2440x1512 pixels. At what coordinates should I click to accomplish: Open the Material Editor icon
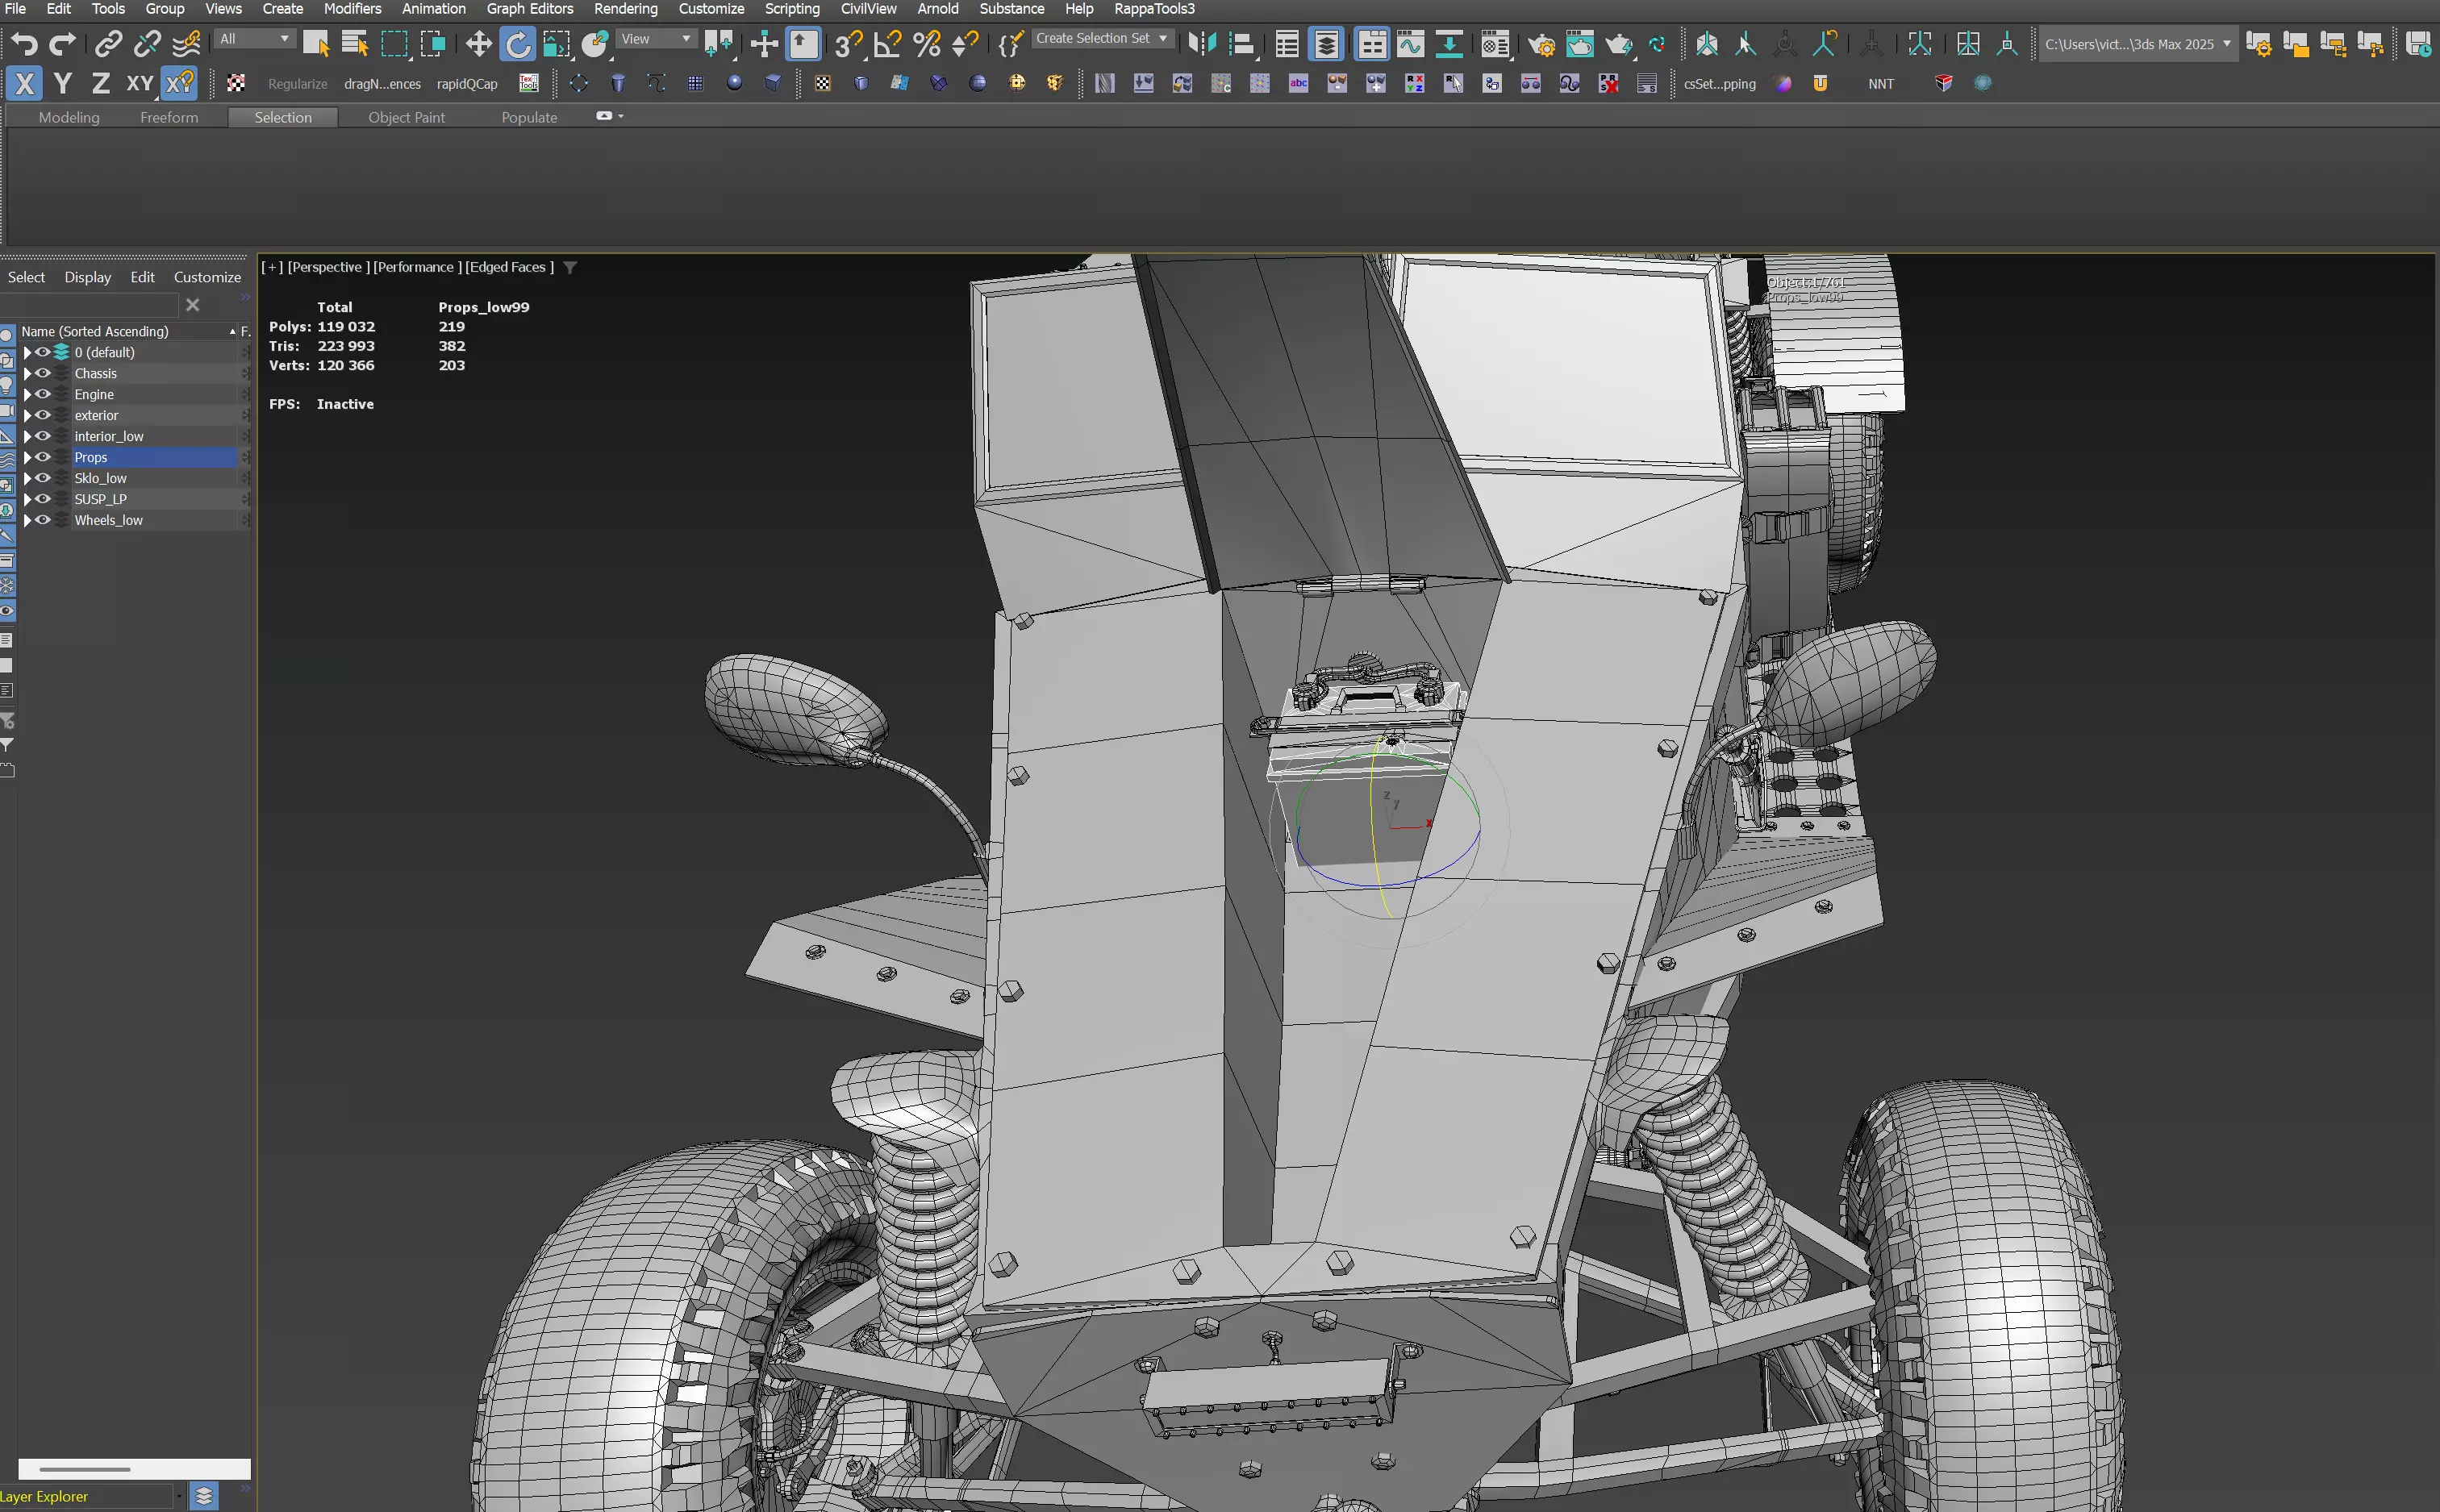[1495, 44]
